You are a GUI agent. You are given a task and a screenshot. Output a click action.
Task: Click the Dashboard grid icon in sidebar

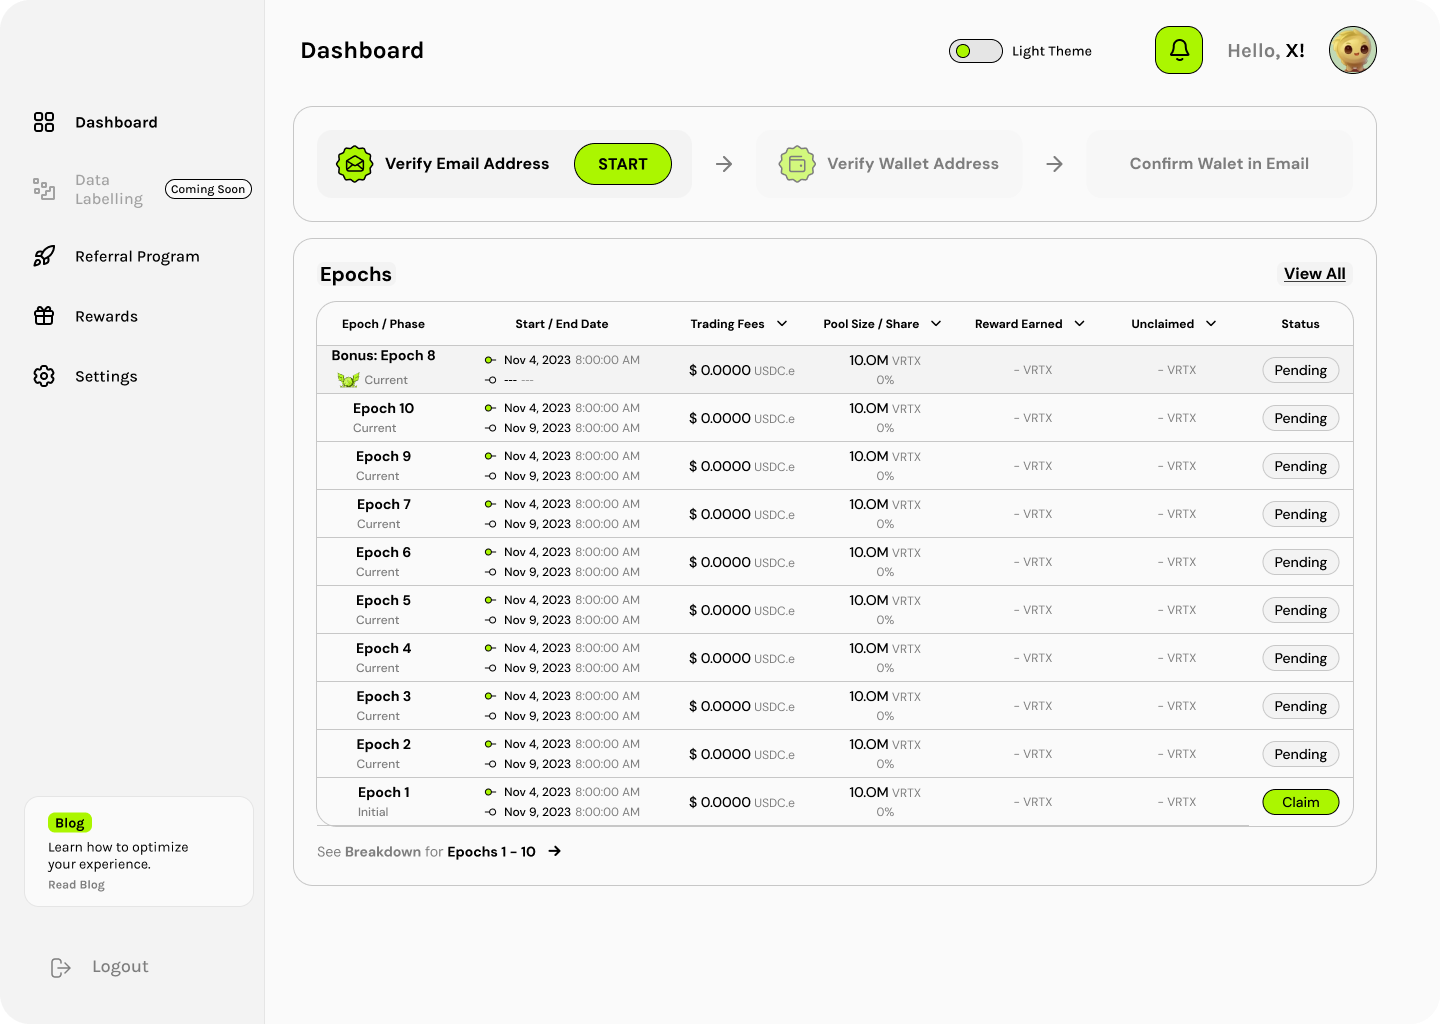point(44,122)
